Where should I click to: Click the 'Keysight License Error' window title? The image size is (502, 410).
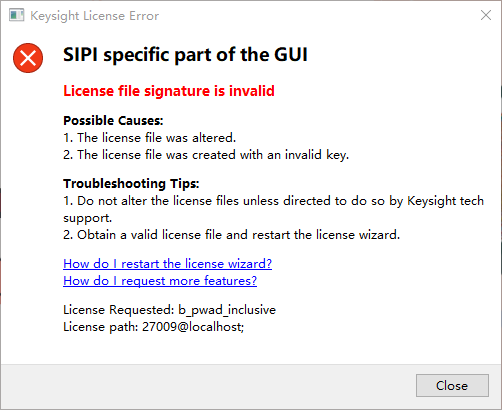click(95, 16)
